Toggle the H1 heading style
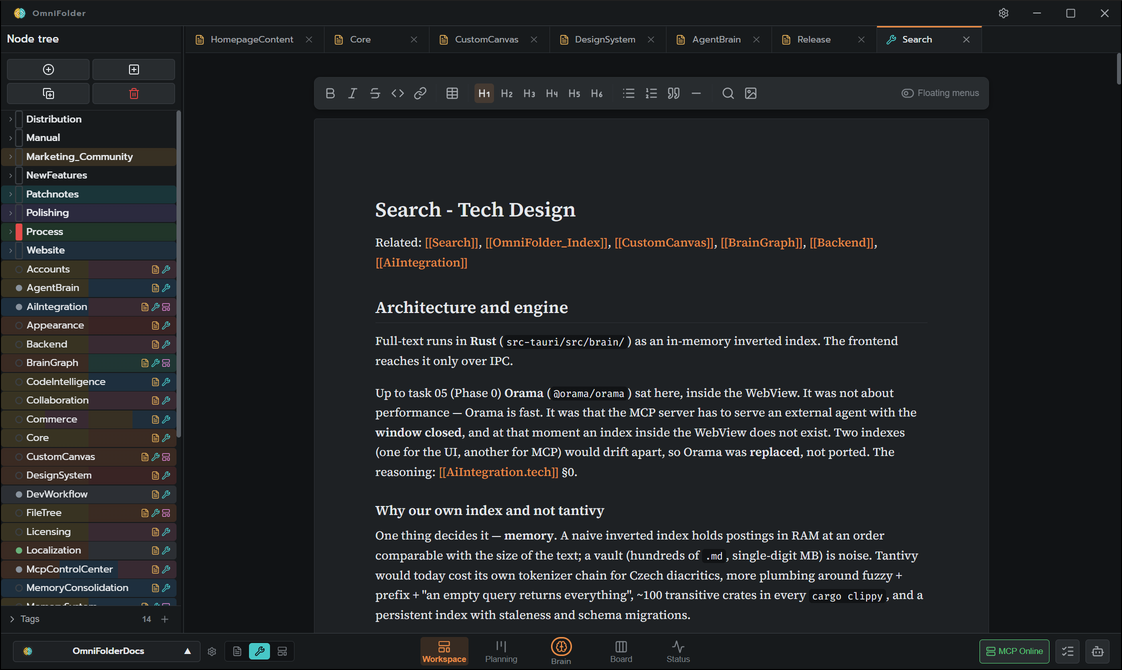This screenshot has height=670, width=1122. pyautogui.click(x=484, y=93)
